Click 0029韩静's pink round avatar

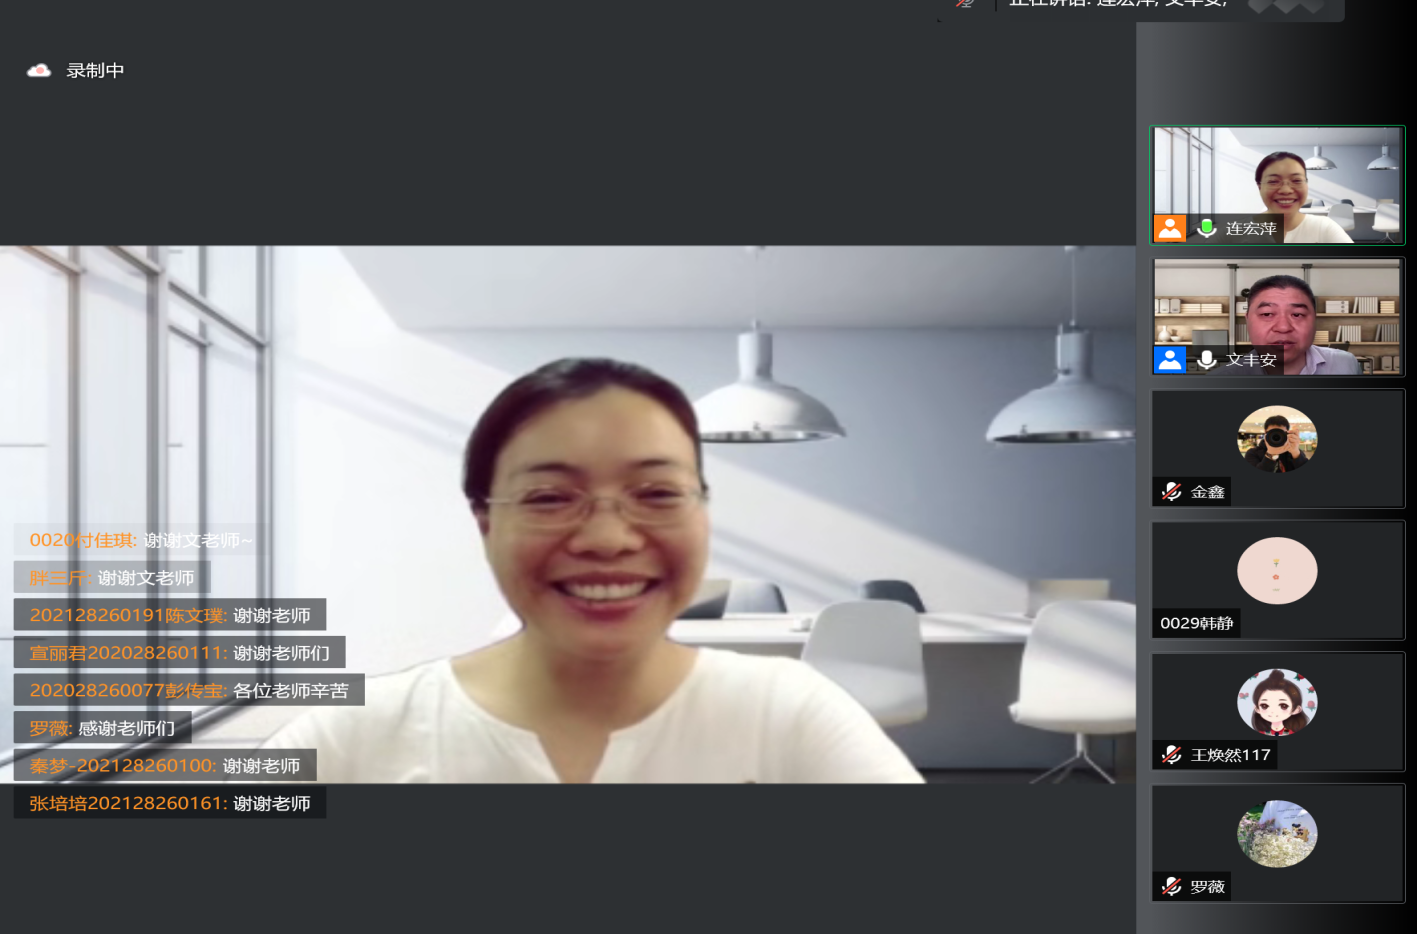coord(1277,570)
